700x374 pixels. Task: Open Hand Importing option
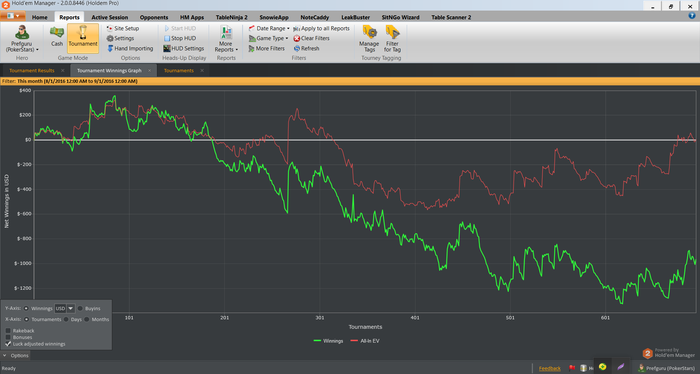tap(130, 48)
